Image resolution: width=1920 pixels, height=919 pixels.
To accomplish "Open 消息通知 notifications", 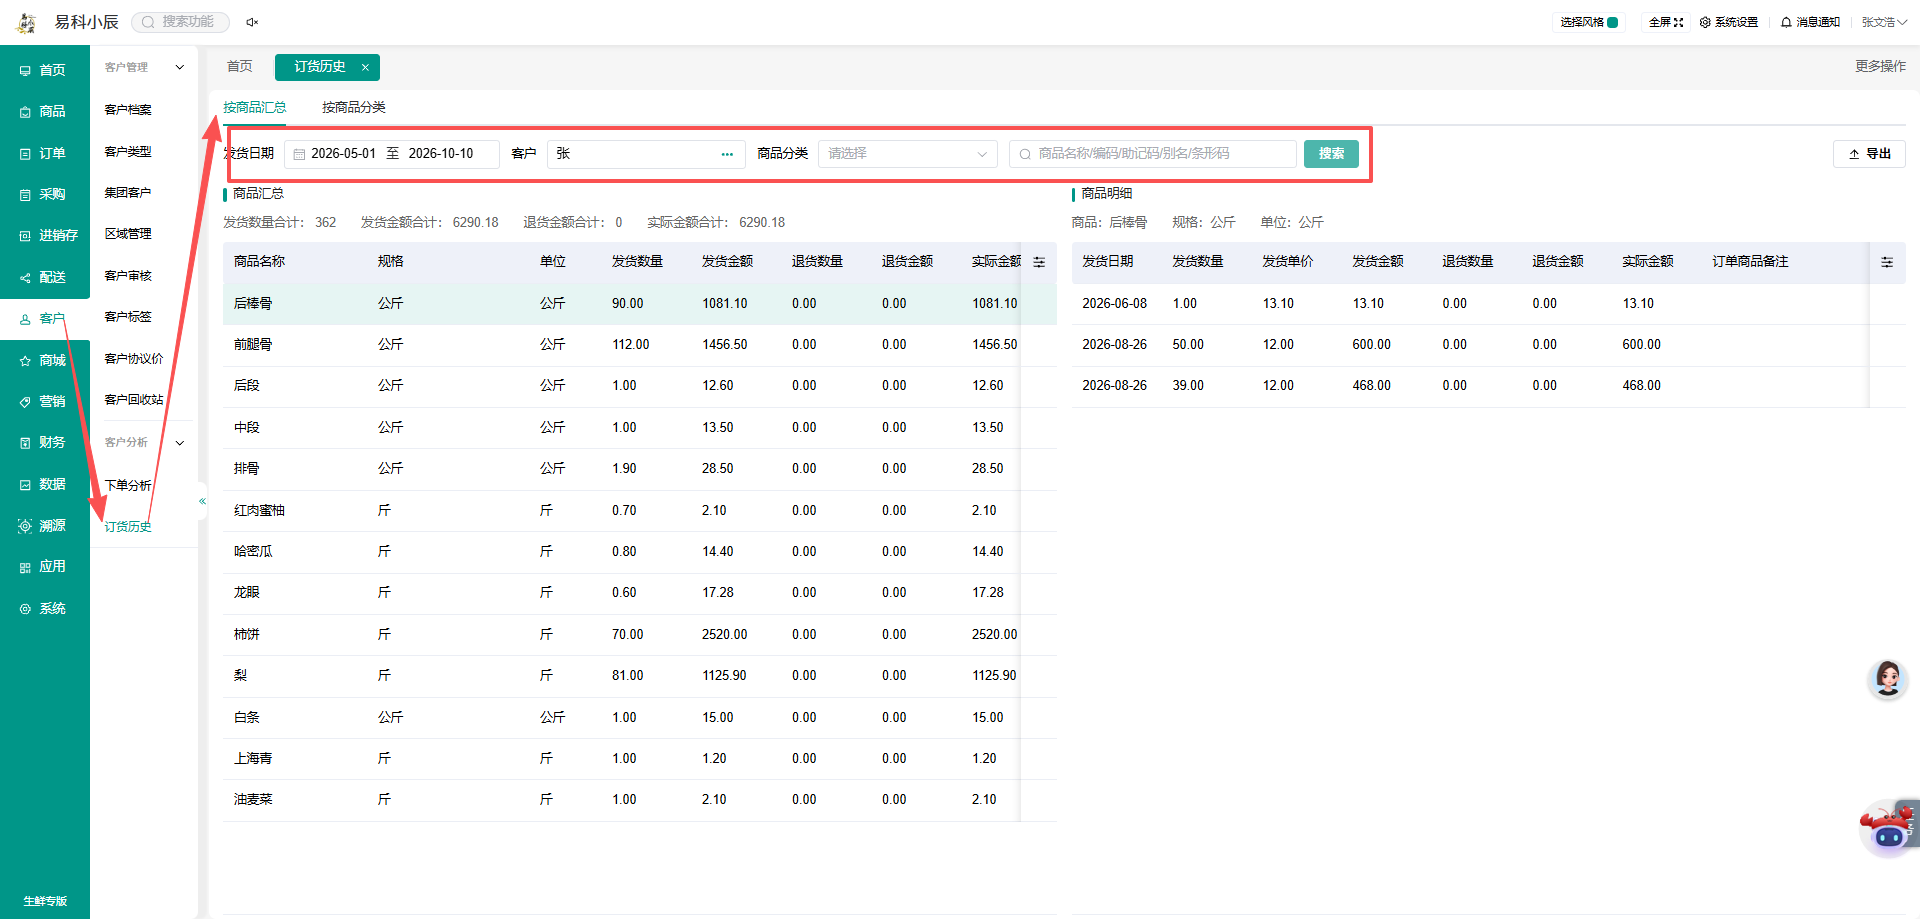I will [1810, 22].
